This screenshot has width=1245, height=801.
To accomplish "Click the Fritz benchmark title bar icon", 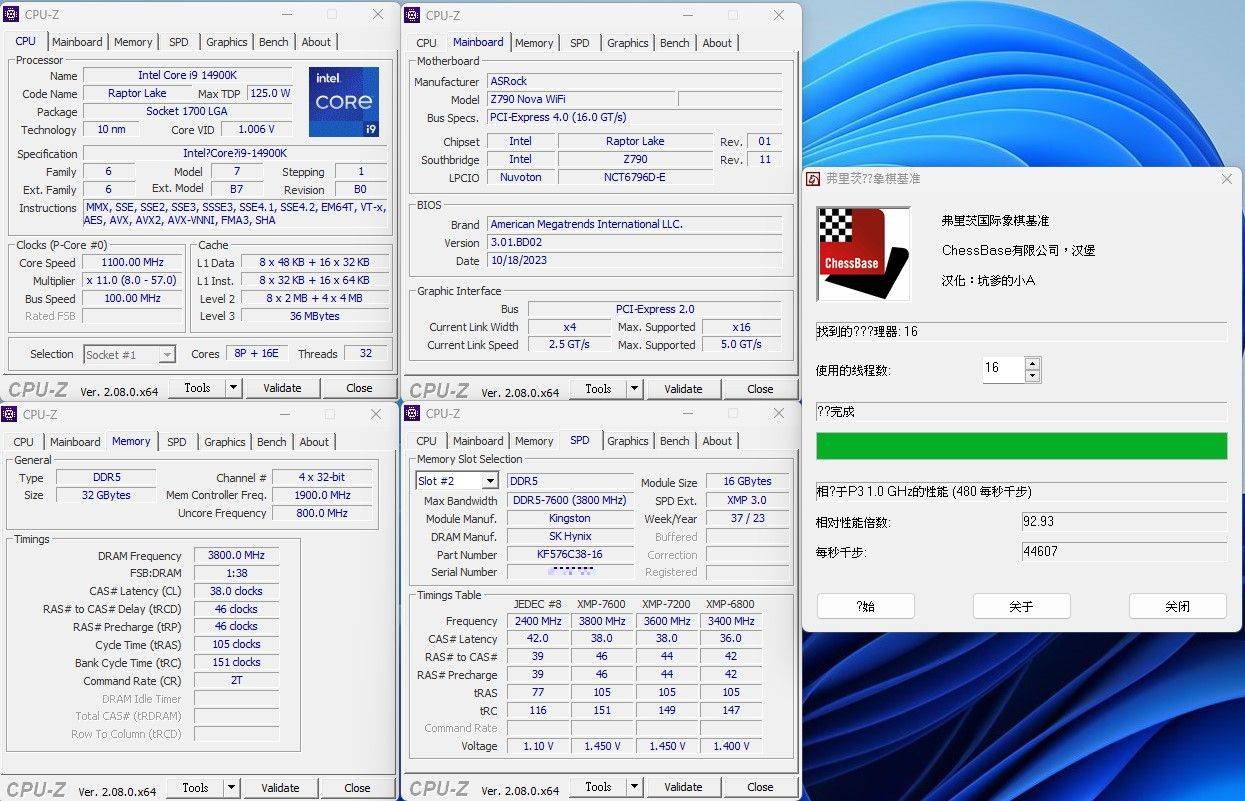I will point(814,179).
